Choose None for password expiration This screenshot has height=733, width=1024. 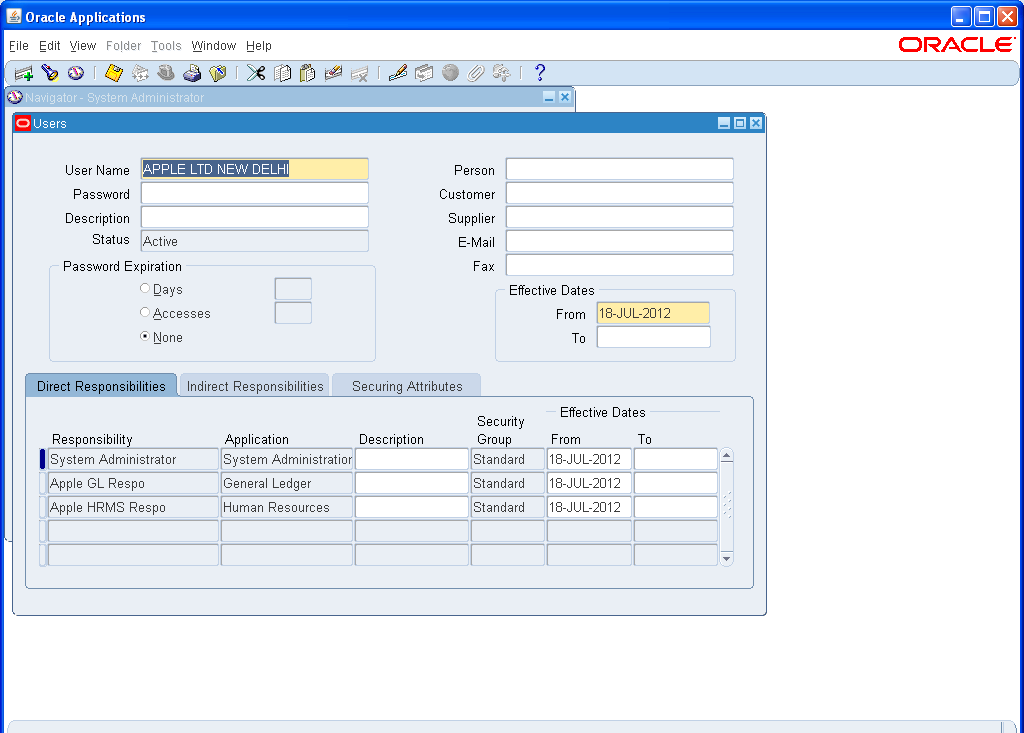tap(143, 337)
